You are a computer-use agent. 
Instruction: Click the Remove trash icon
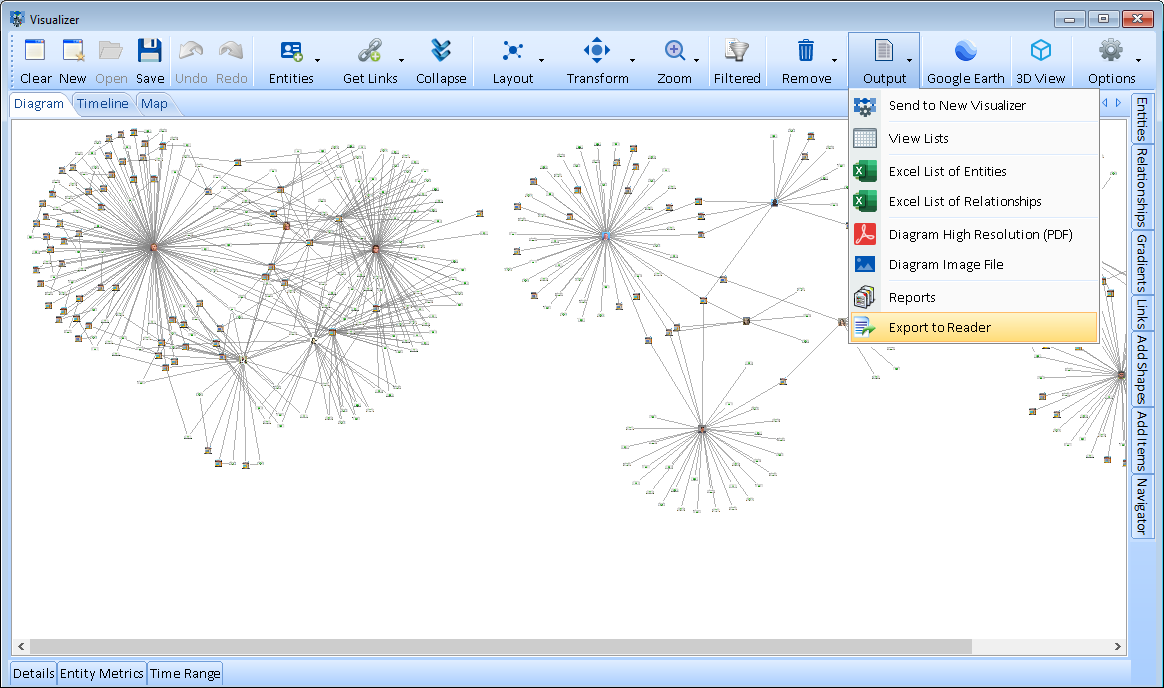coord(806,50)
